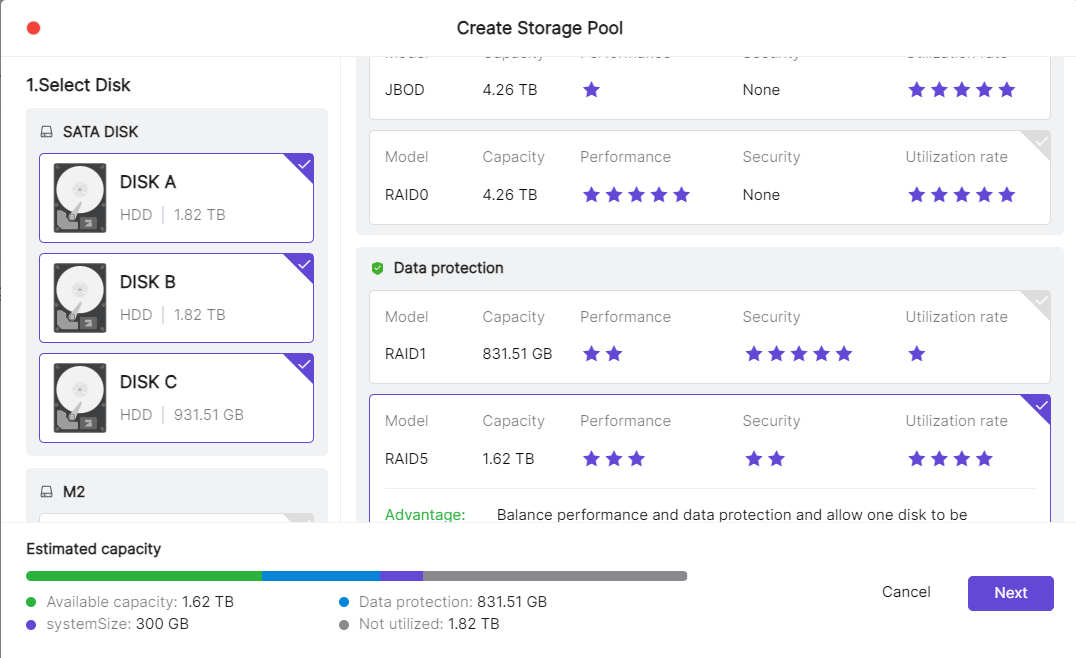Click the DISK C hard drive icon

80,397
